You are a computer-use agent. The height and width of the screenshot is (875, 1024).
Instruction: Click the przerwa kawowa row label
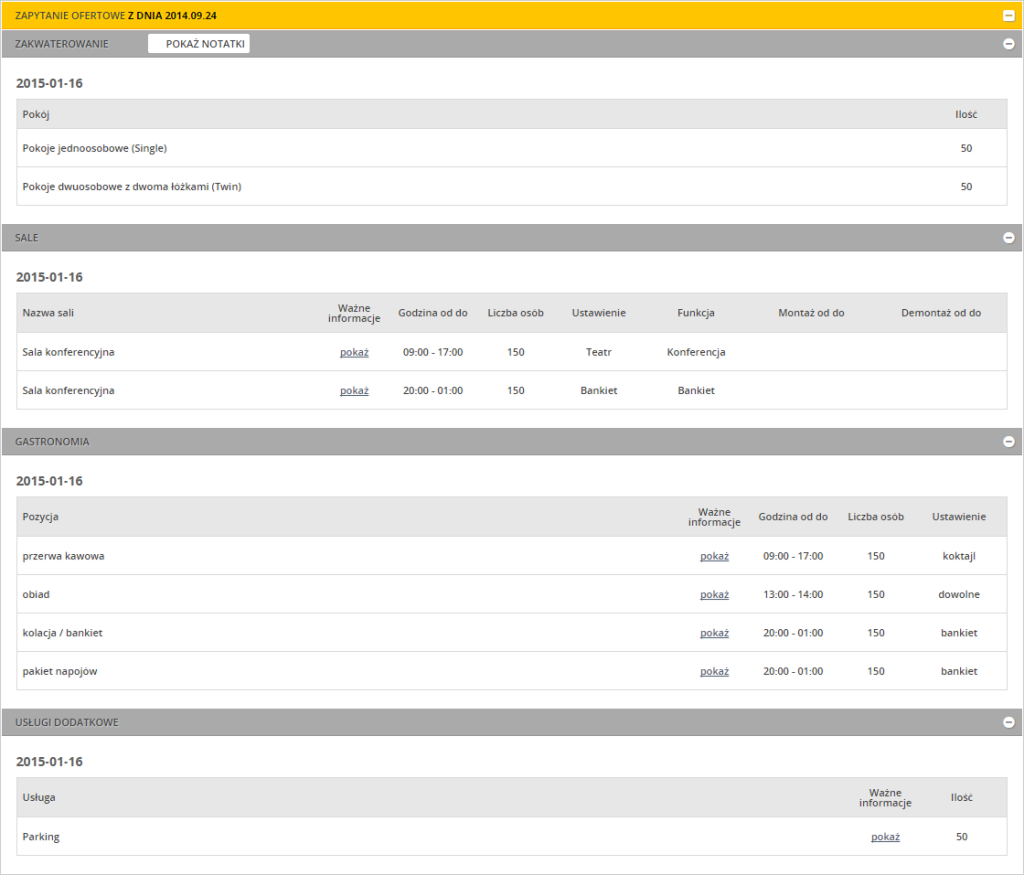point(63,556)
